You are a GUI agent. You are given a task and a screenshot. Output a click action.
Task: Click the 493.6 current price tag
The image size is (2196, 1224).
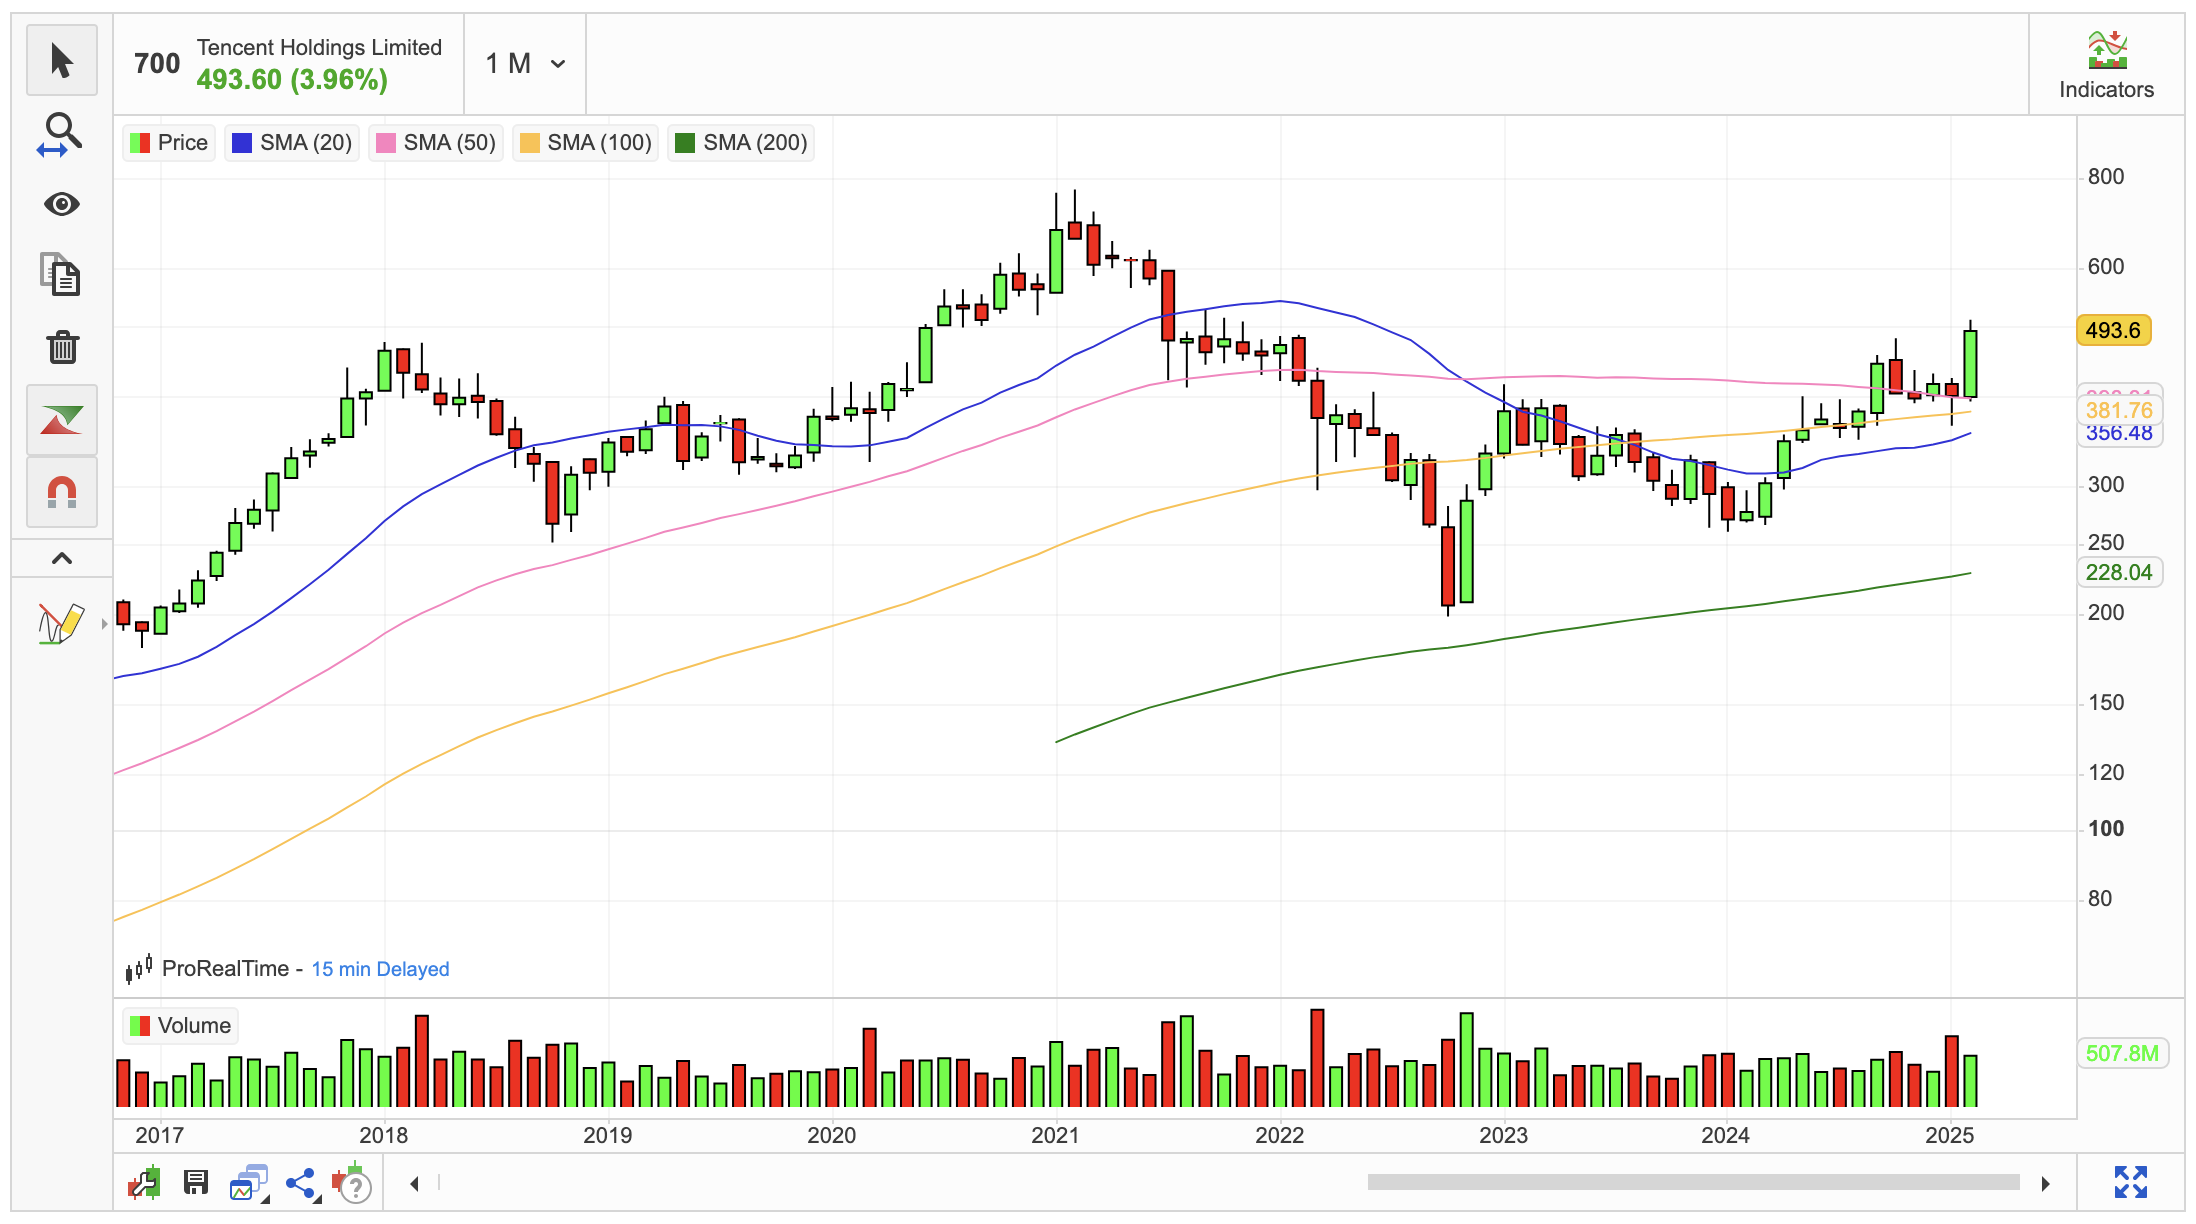click(x=2113, y=330)
